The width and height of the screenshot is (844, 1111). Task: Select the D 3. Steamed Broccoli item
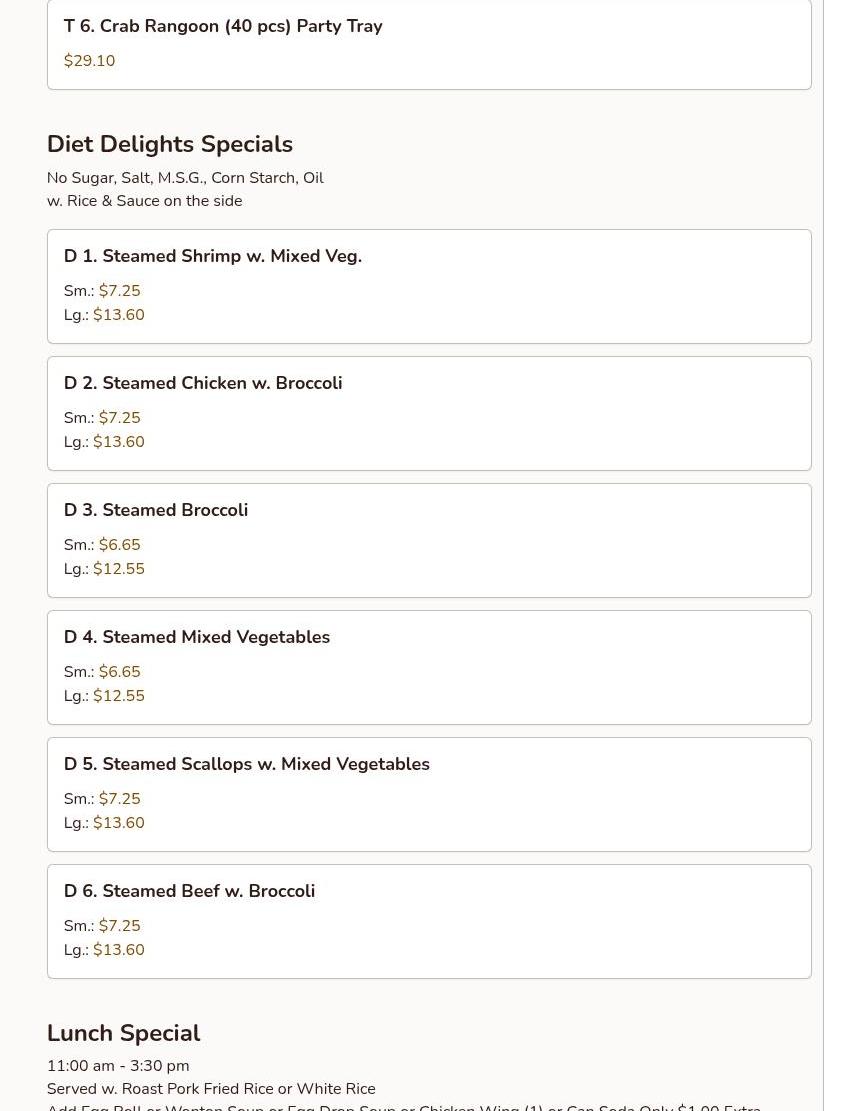click(x=155, y=510)
